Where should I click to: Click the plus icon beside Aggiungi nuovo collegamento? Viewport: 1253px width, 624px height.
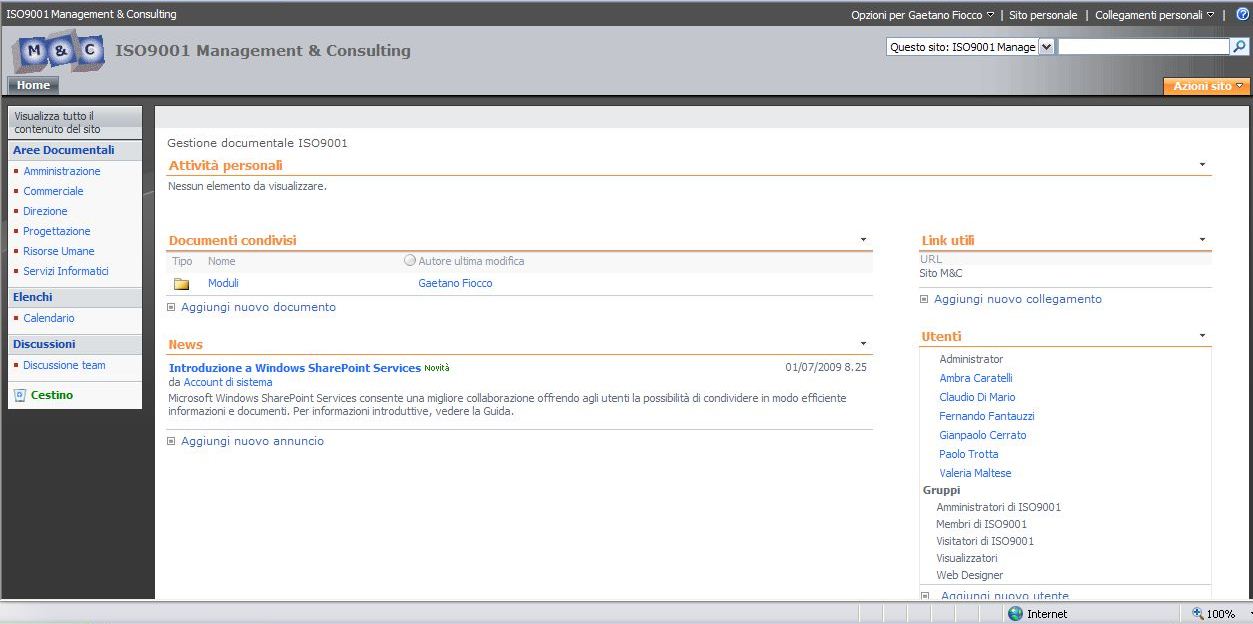(925, 299)
